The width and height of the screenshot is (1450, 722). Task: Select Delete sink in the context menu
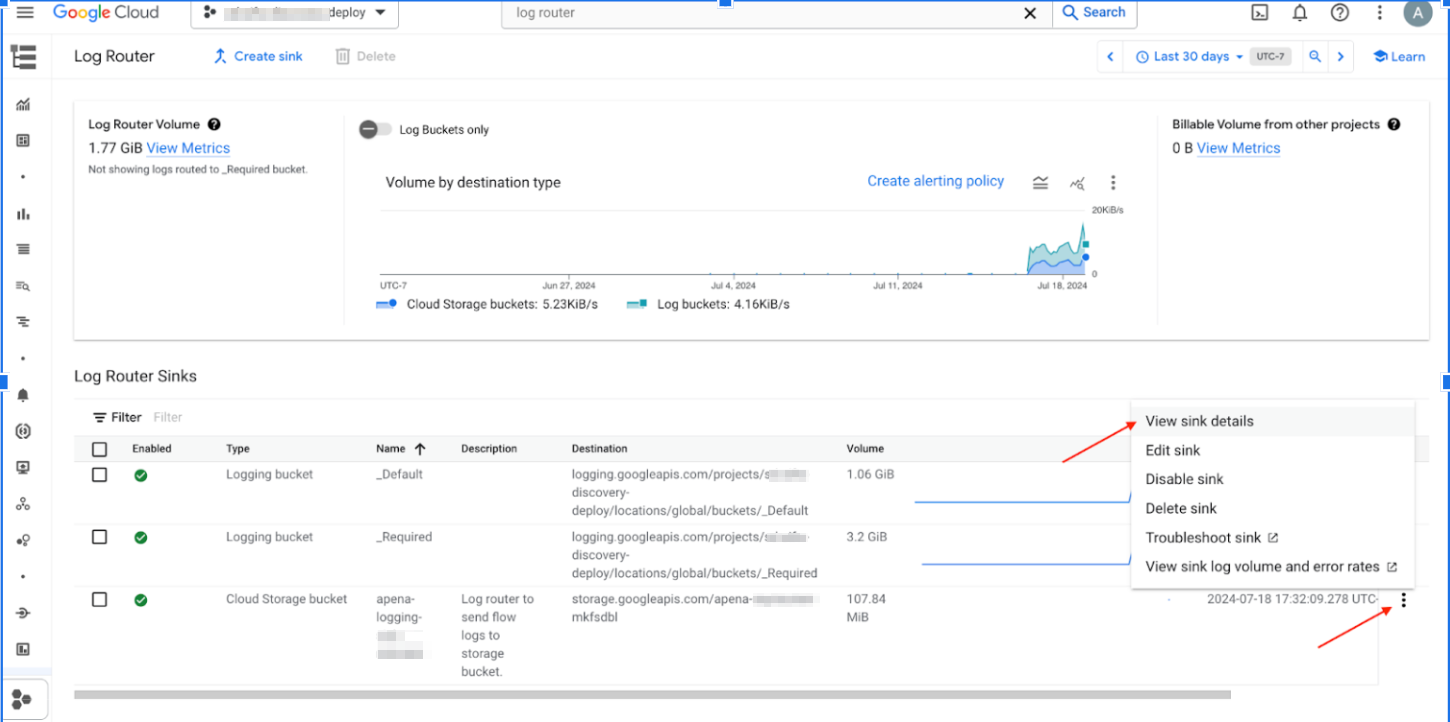click(x=1181, y=508)
